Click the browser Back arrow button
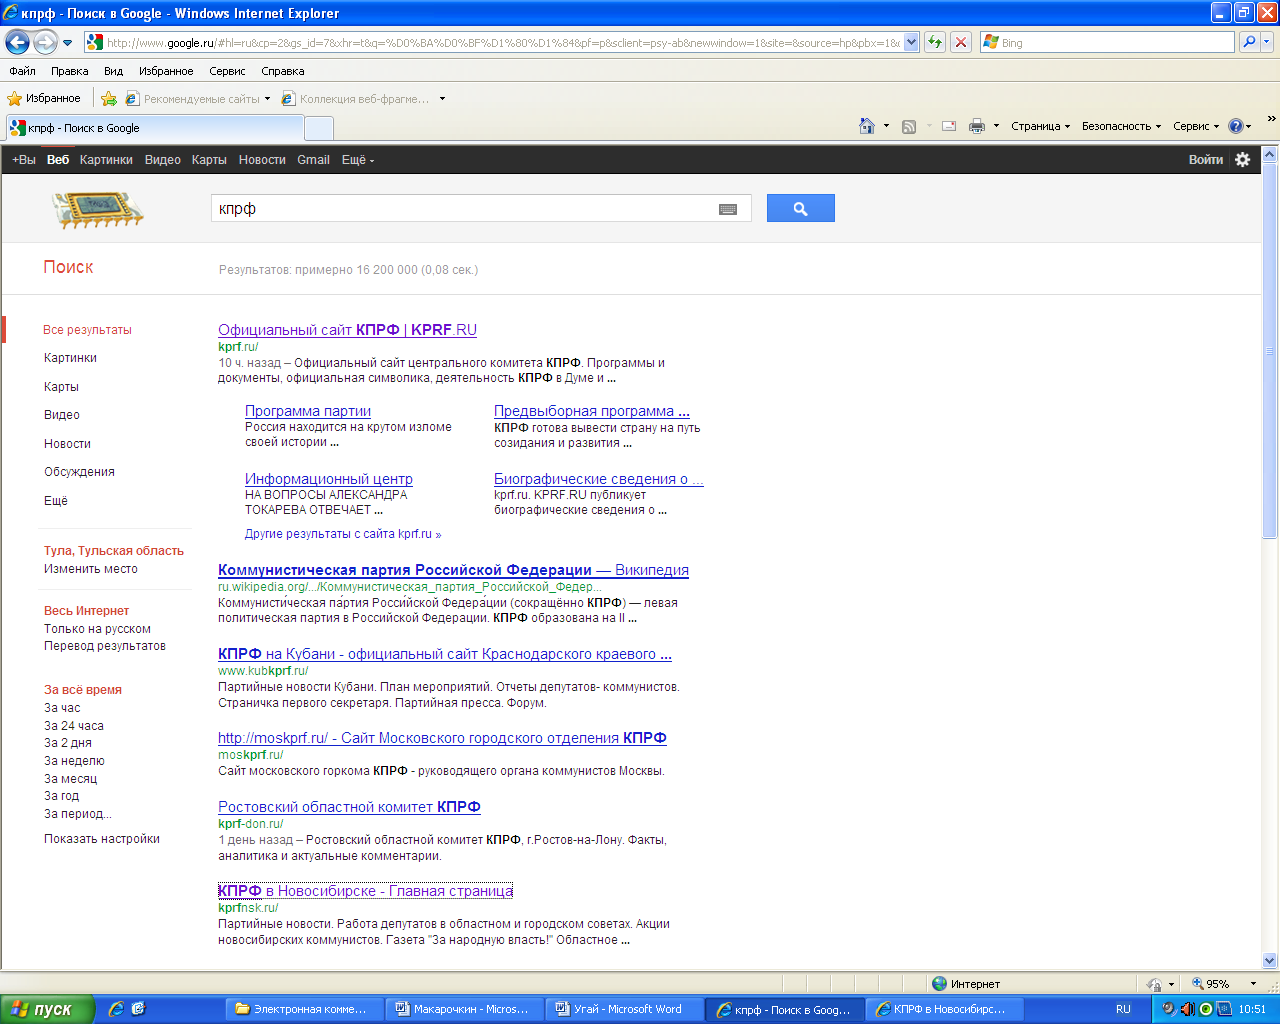 click(x=17, y=42)
